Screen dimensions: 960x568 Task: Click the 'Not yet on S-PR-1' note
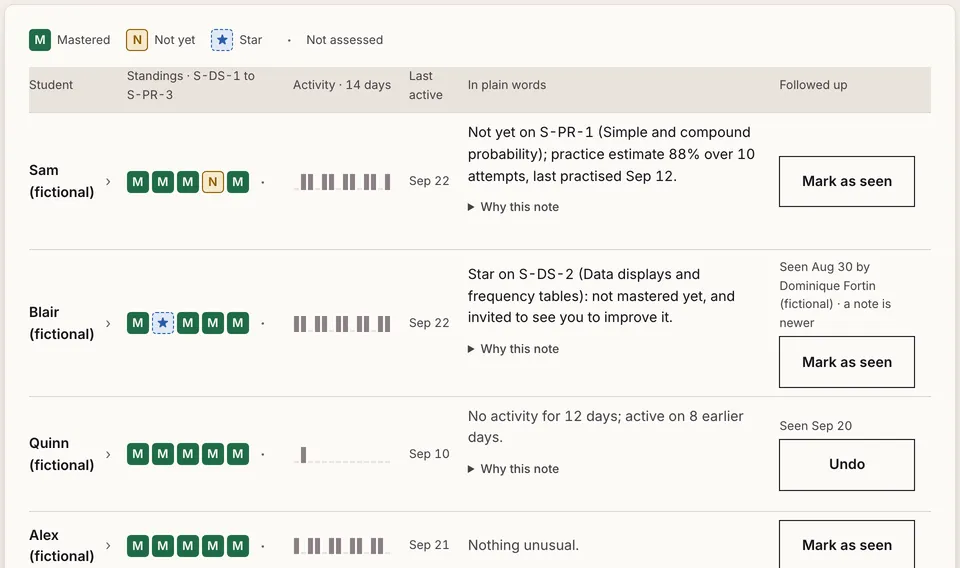[x=611, y=154]
